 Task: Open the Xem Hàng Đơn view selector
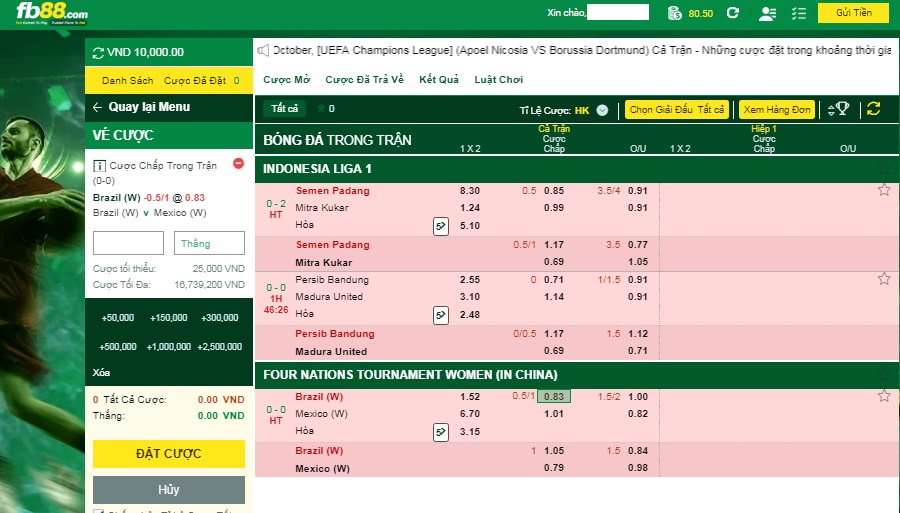pyautogui.click(x=777, y=110)
